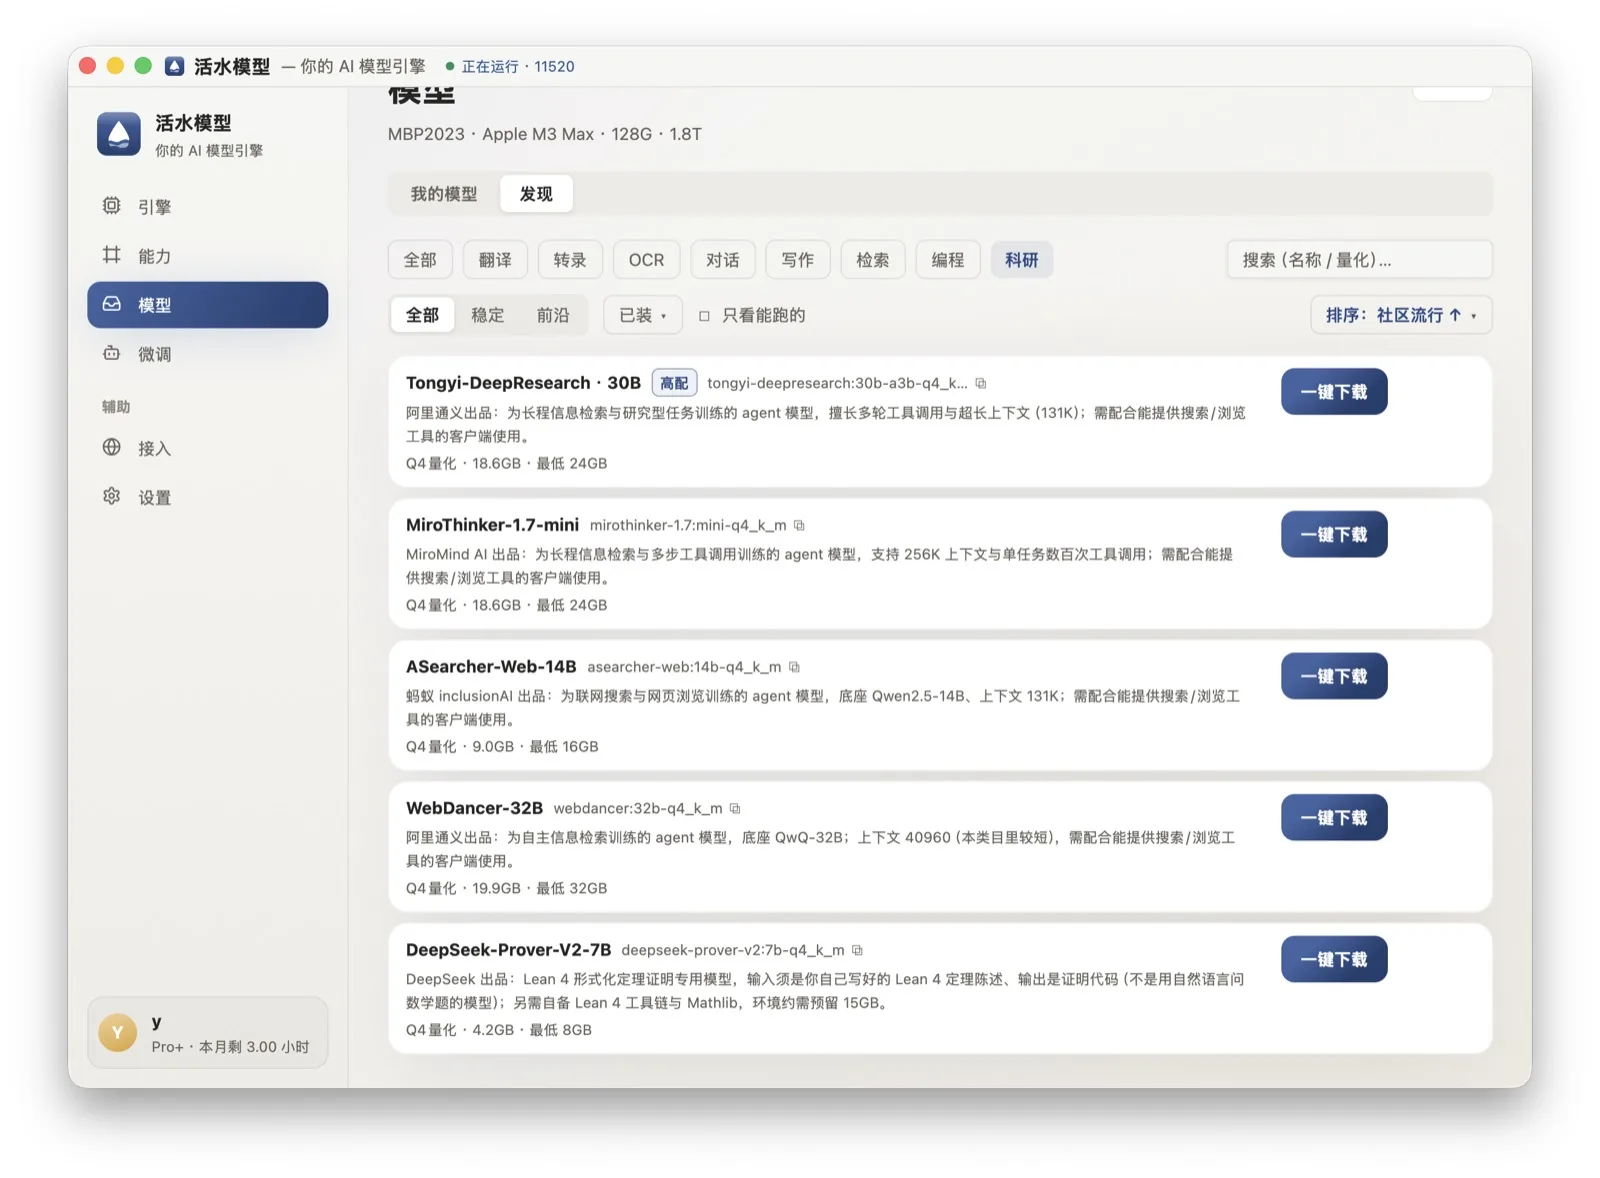Image resolution: width=1600 pixels, height=1178 pixels.
Task: Filter by 转录 category
Action: (x=570, y=260)
